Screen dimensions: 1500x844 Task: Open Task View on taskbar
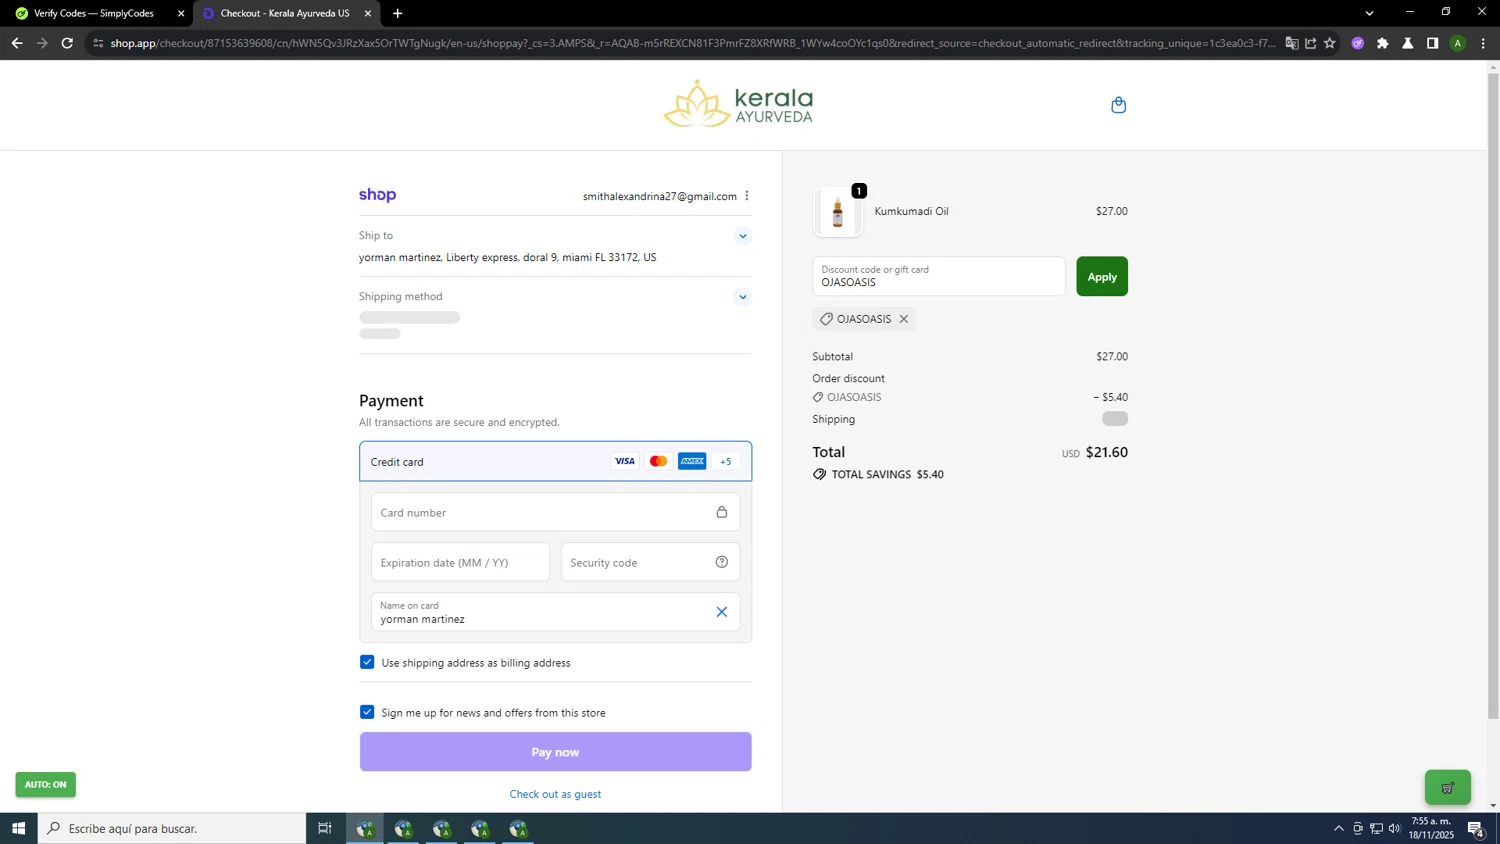tap(324, 828)
